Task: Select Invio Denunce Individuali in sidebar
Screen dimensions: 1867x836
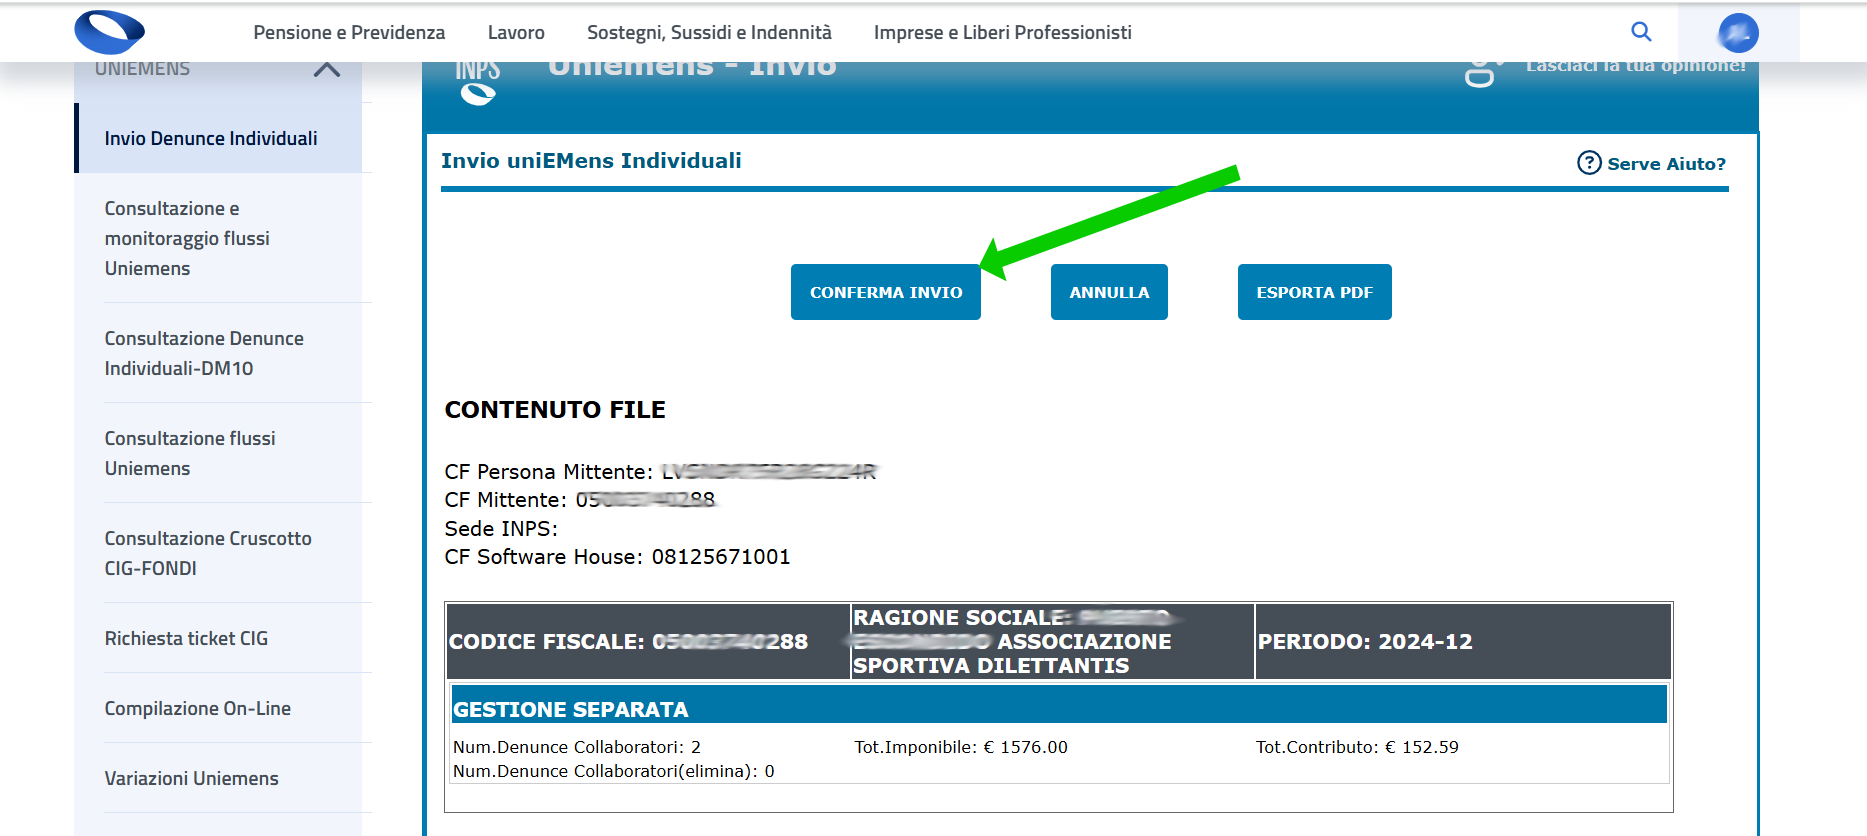Action: click(x=211, y=139)
